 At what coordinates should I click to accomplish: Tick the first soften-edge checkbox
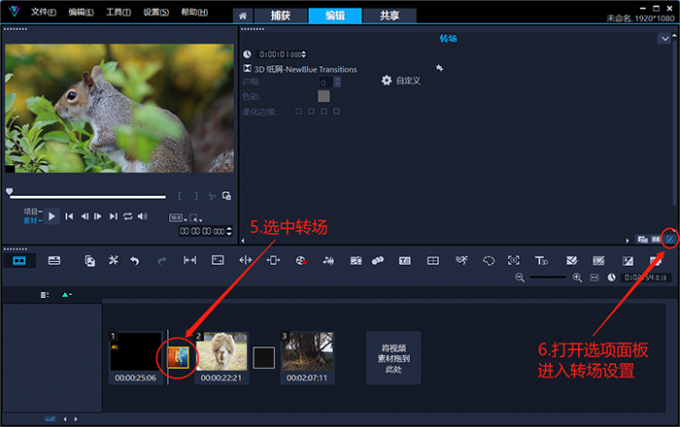pyautogui.click(x=298, y=111)
